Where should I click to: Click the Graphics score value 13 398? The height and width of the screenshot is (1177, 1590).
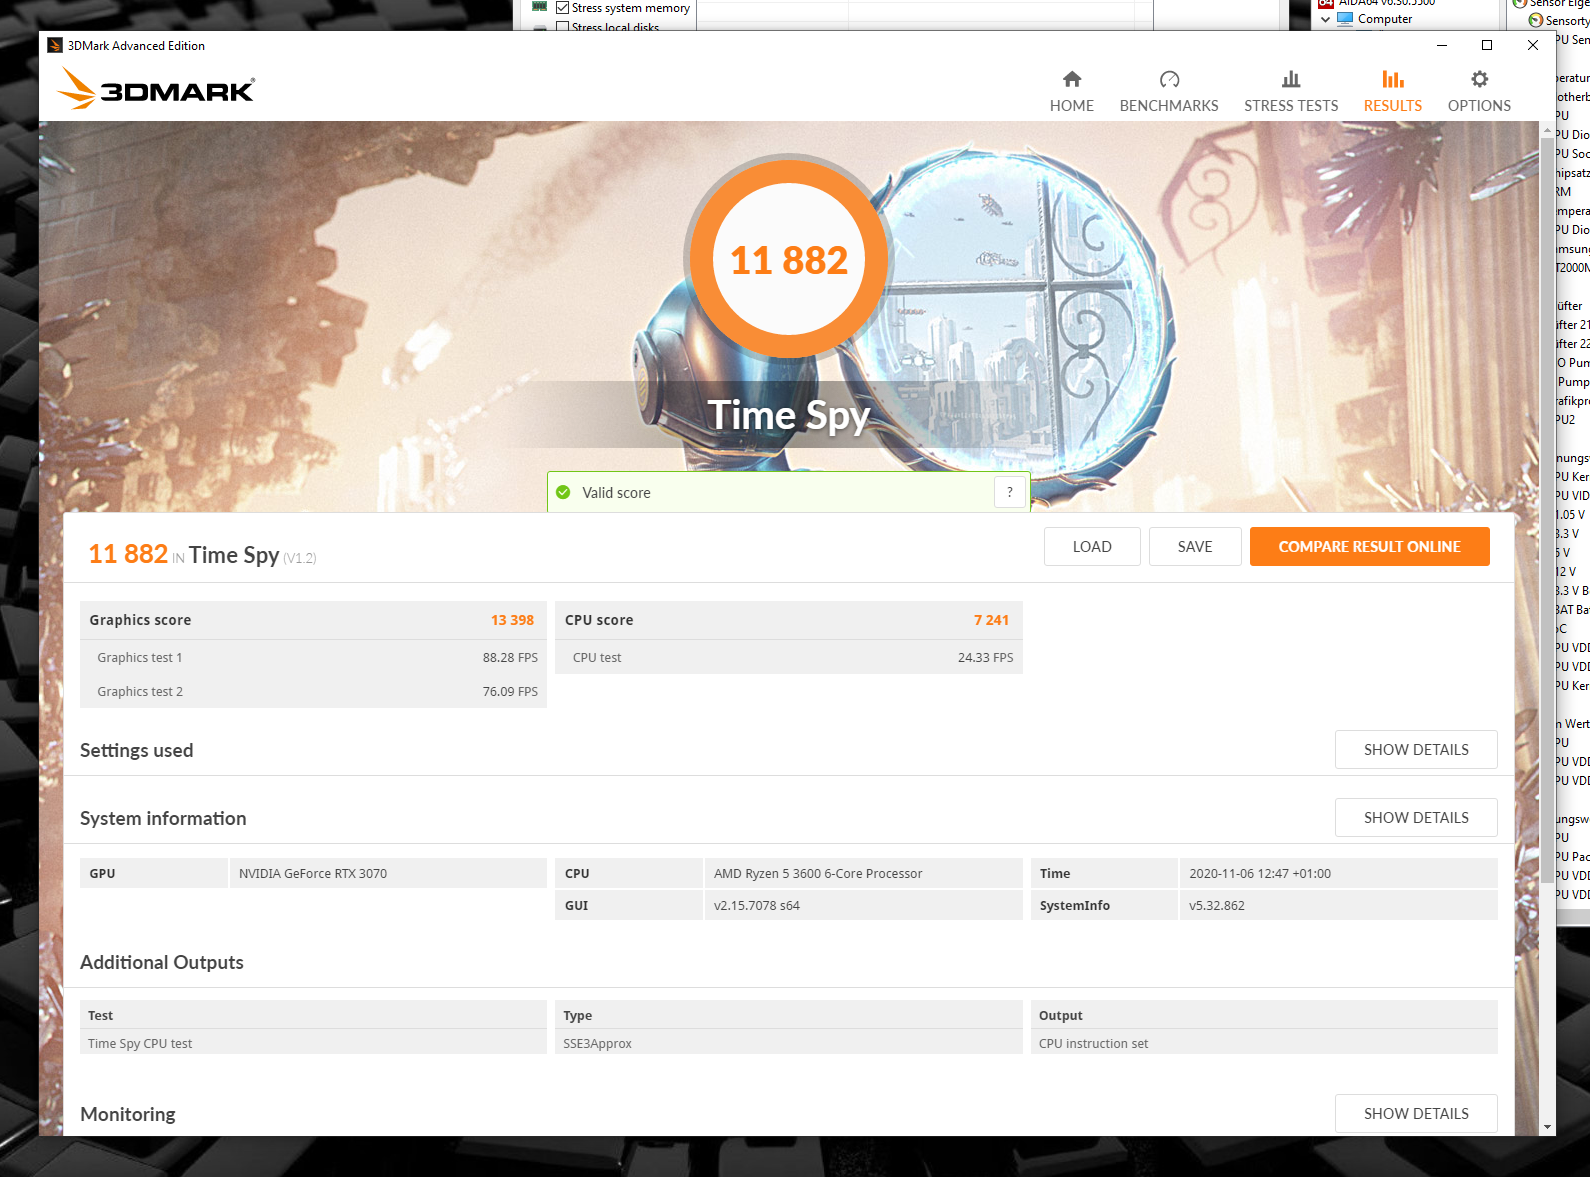(x=512, y=620)
